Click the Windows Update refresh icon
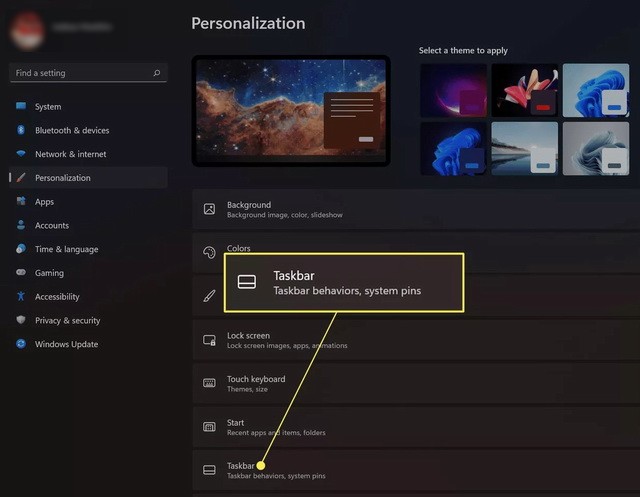 coord(21,344)
